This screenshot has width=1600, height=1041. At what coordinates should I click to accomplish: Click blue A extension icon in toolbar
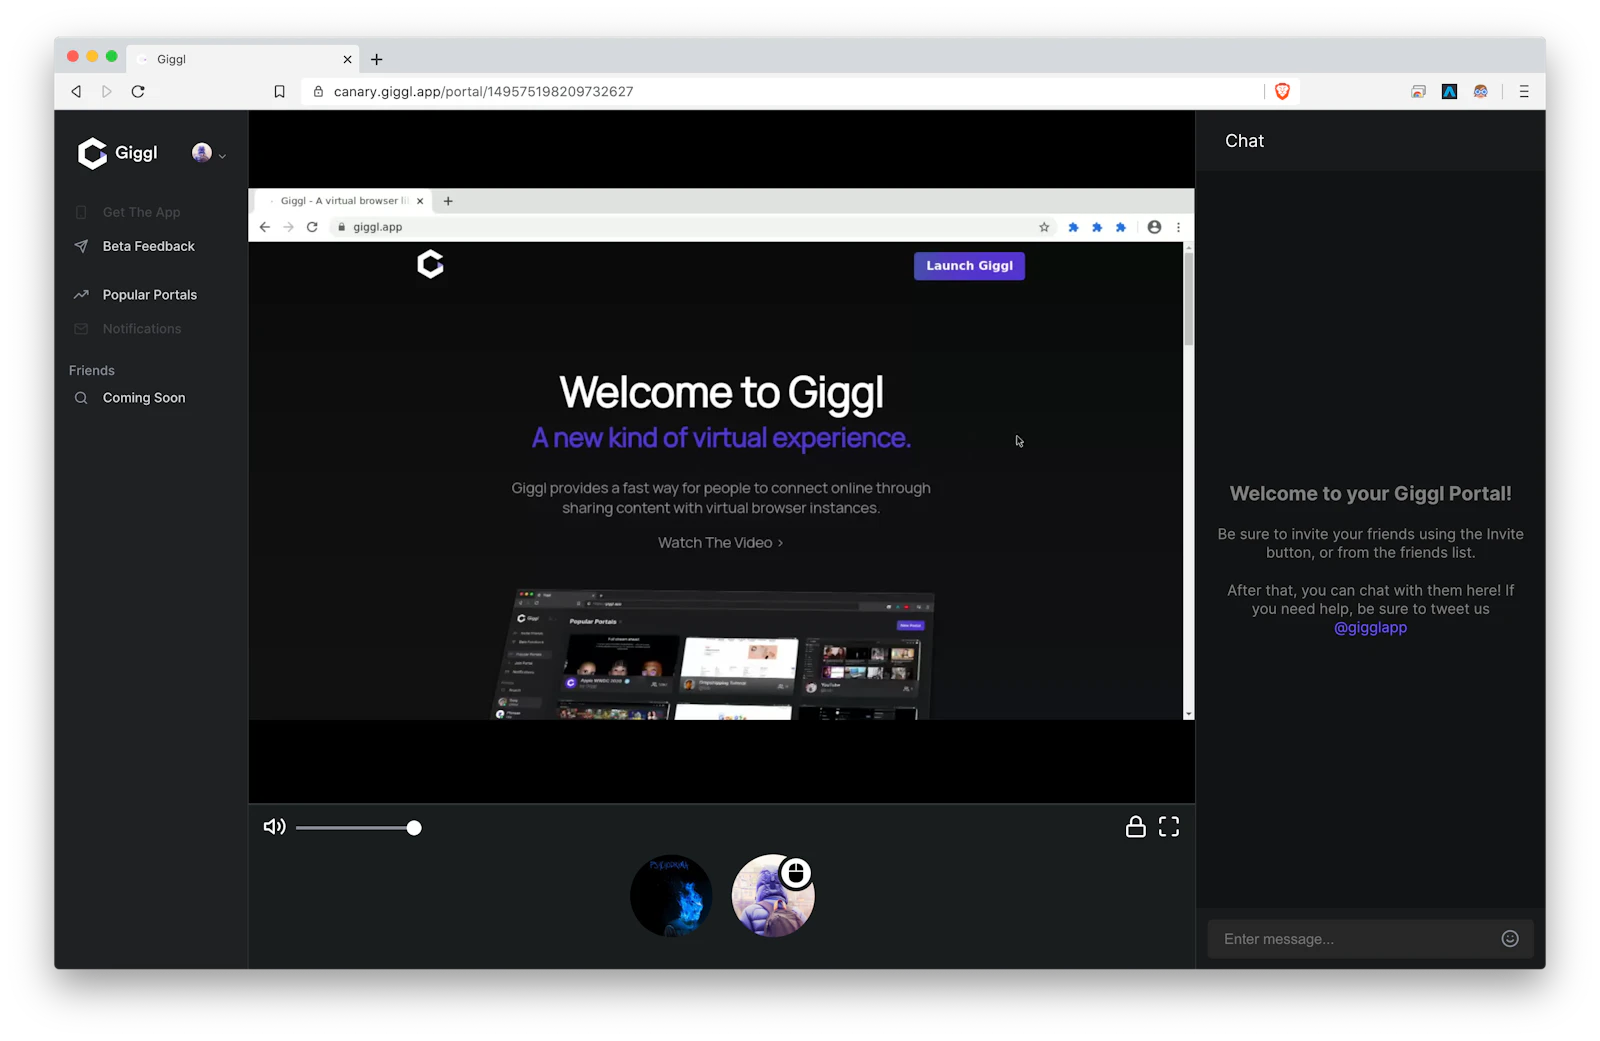pyautogui.click(x=1449, y=91)
